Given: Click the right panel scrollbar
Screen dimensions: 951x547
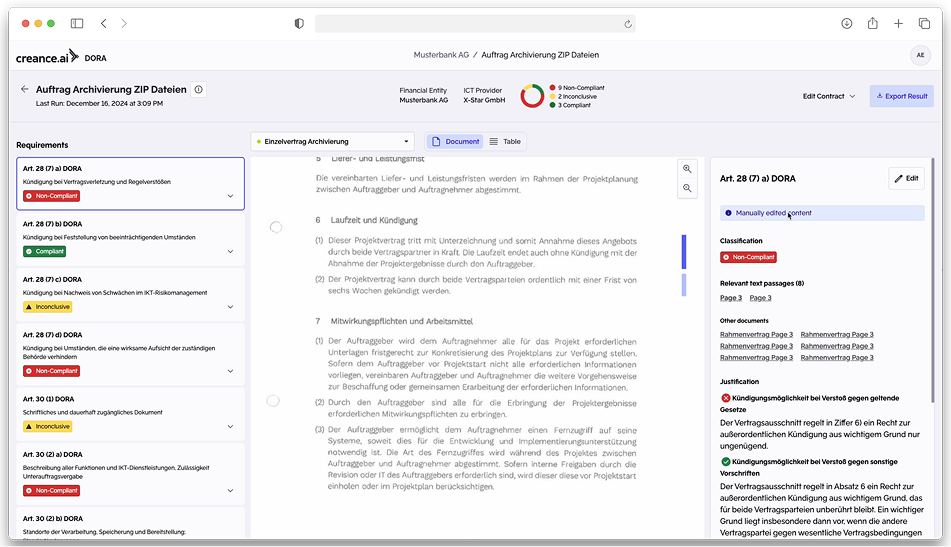Looking at the screenshot, I should point(933,279).
